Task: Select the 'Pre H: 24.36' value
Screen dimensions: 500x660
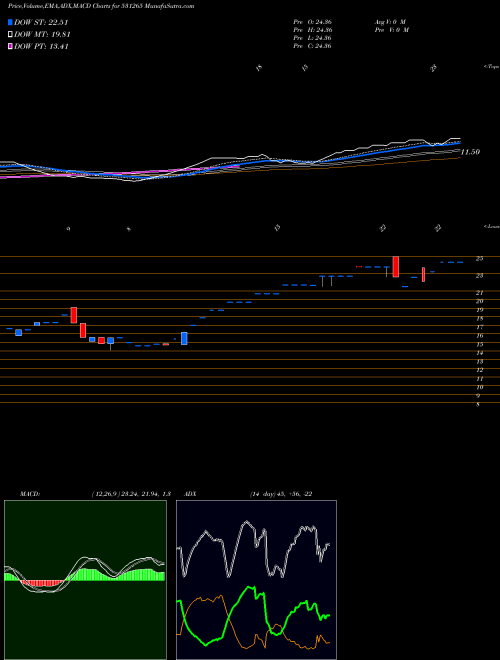Action: pyautogui.click(x=313, y=30)
